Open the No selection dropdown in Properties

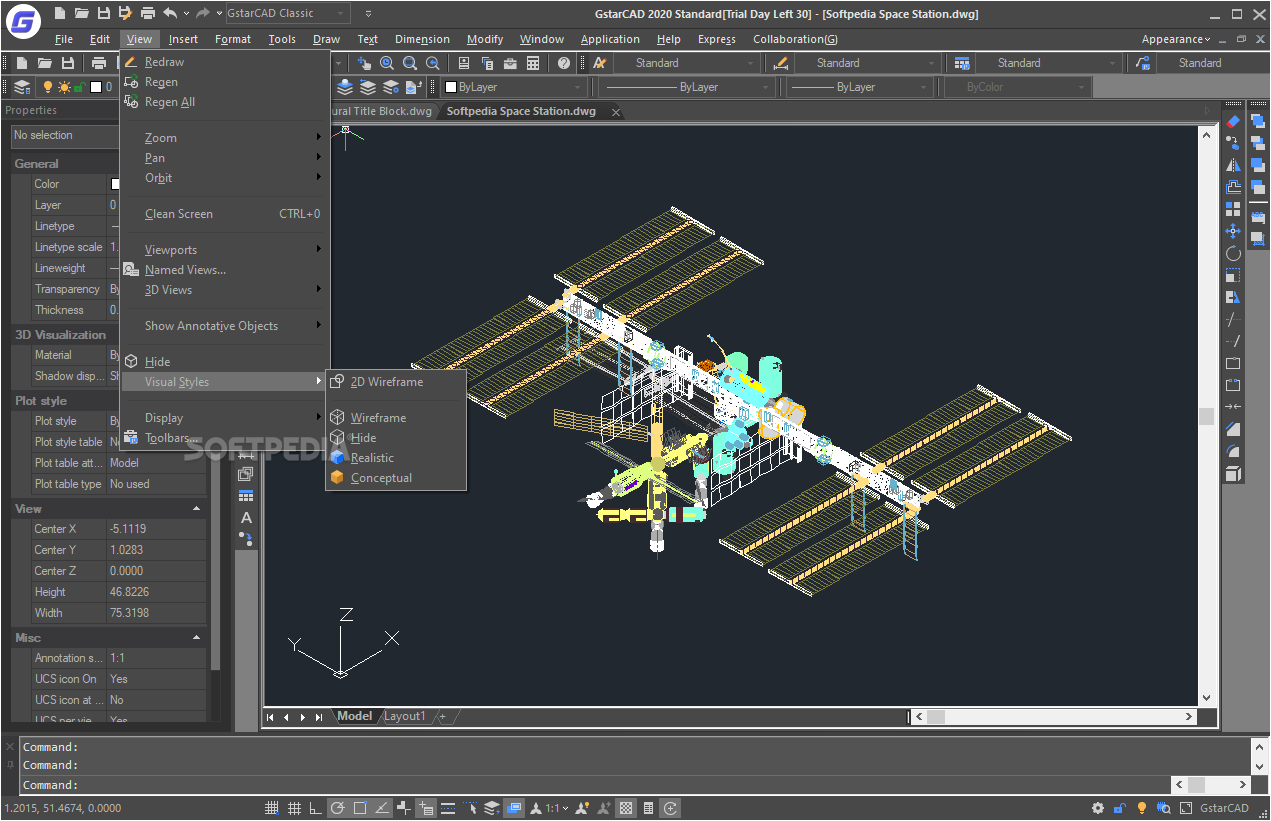pyautogui.click(x=65, y=135)
